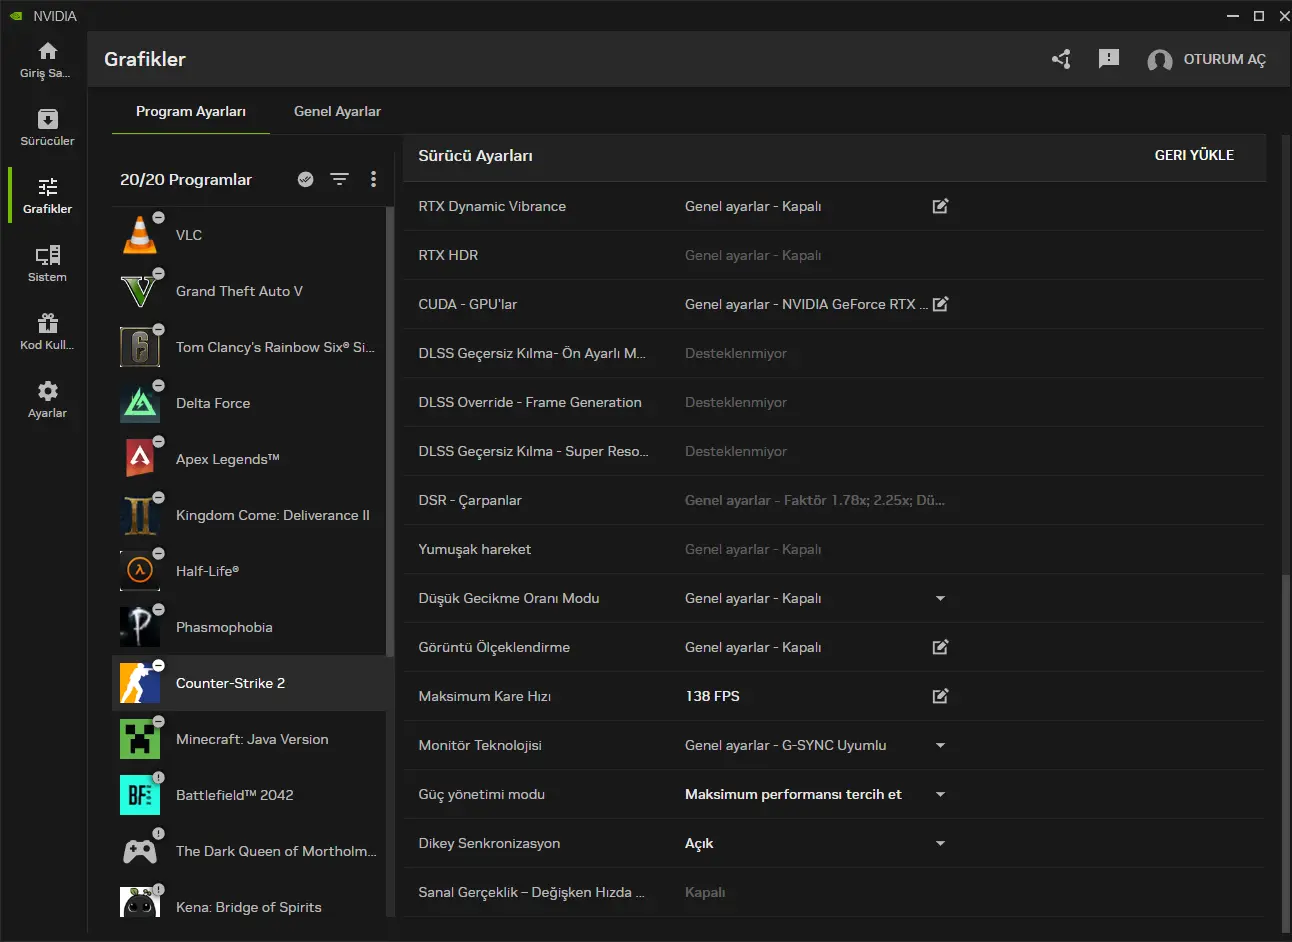Click the minus badge on Counter-Strike 2

pyautogui.click(x=158, y=665)
